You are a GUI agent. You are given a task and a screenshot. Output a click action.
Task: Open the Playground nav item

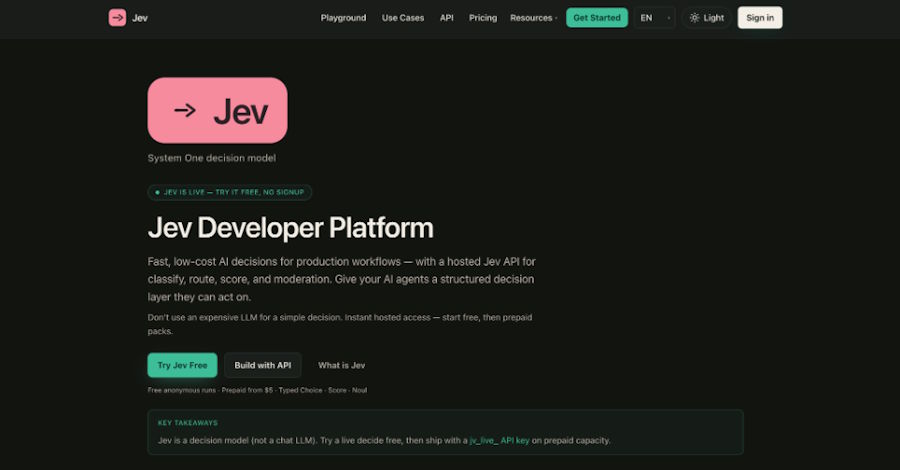pos(343,18)
